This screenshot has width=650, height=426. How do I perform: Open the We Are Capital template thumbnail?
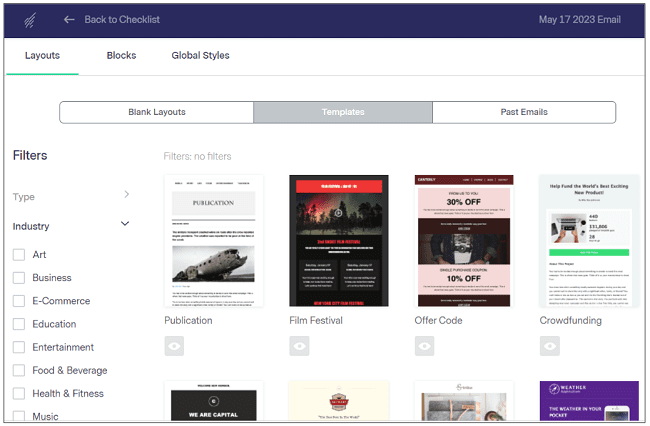[213, 401]
